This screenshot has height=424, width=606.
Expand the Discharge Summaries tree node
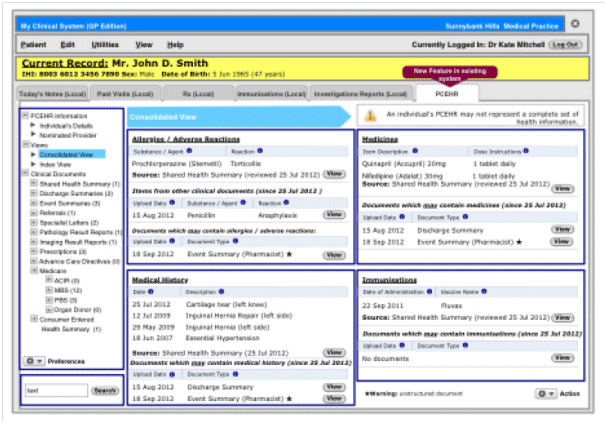pos(35,191)
